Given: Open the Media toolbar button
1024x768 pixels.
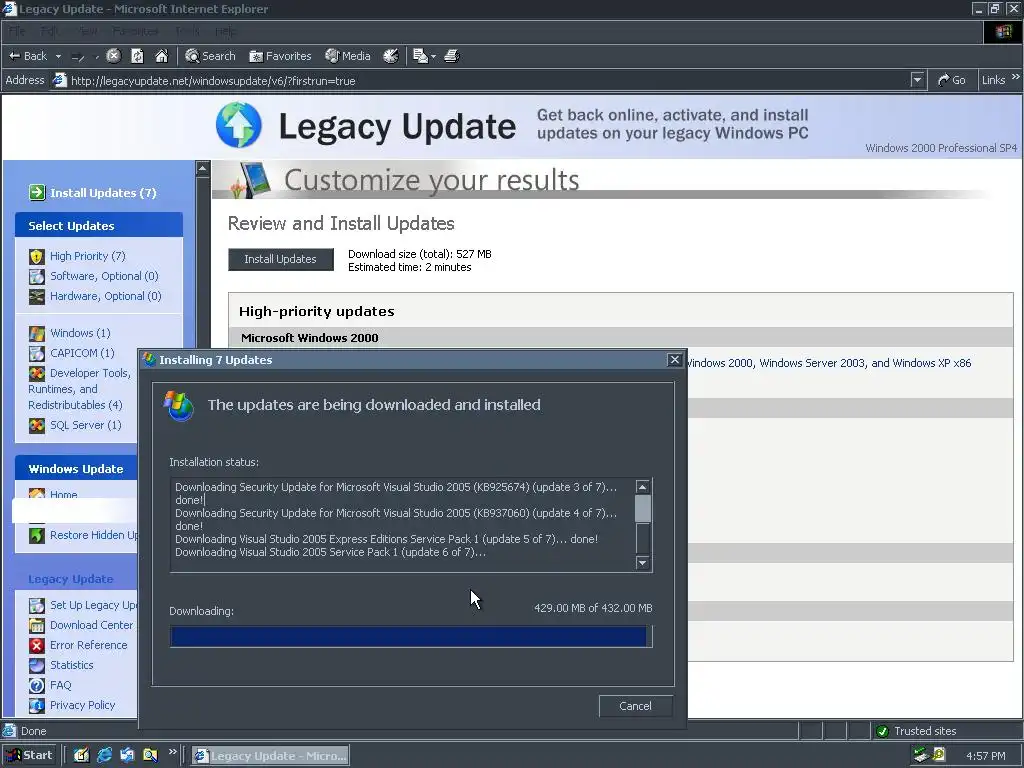Looking at the screenshot, I should pos(348,56).
